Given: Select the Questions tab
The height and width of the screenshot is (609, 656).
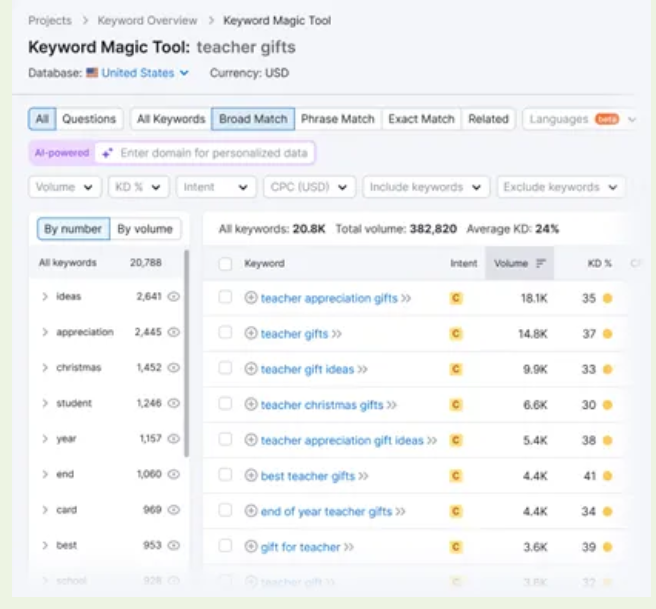Looking at the screenshot, I should [x=89, y=119].
